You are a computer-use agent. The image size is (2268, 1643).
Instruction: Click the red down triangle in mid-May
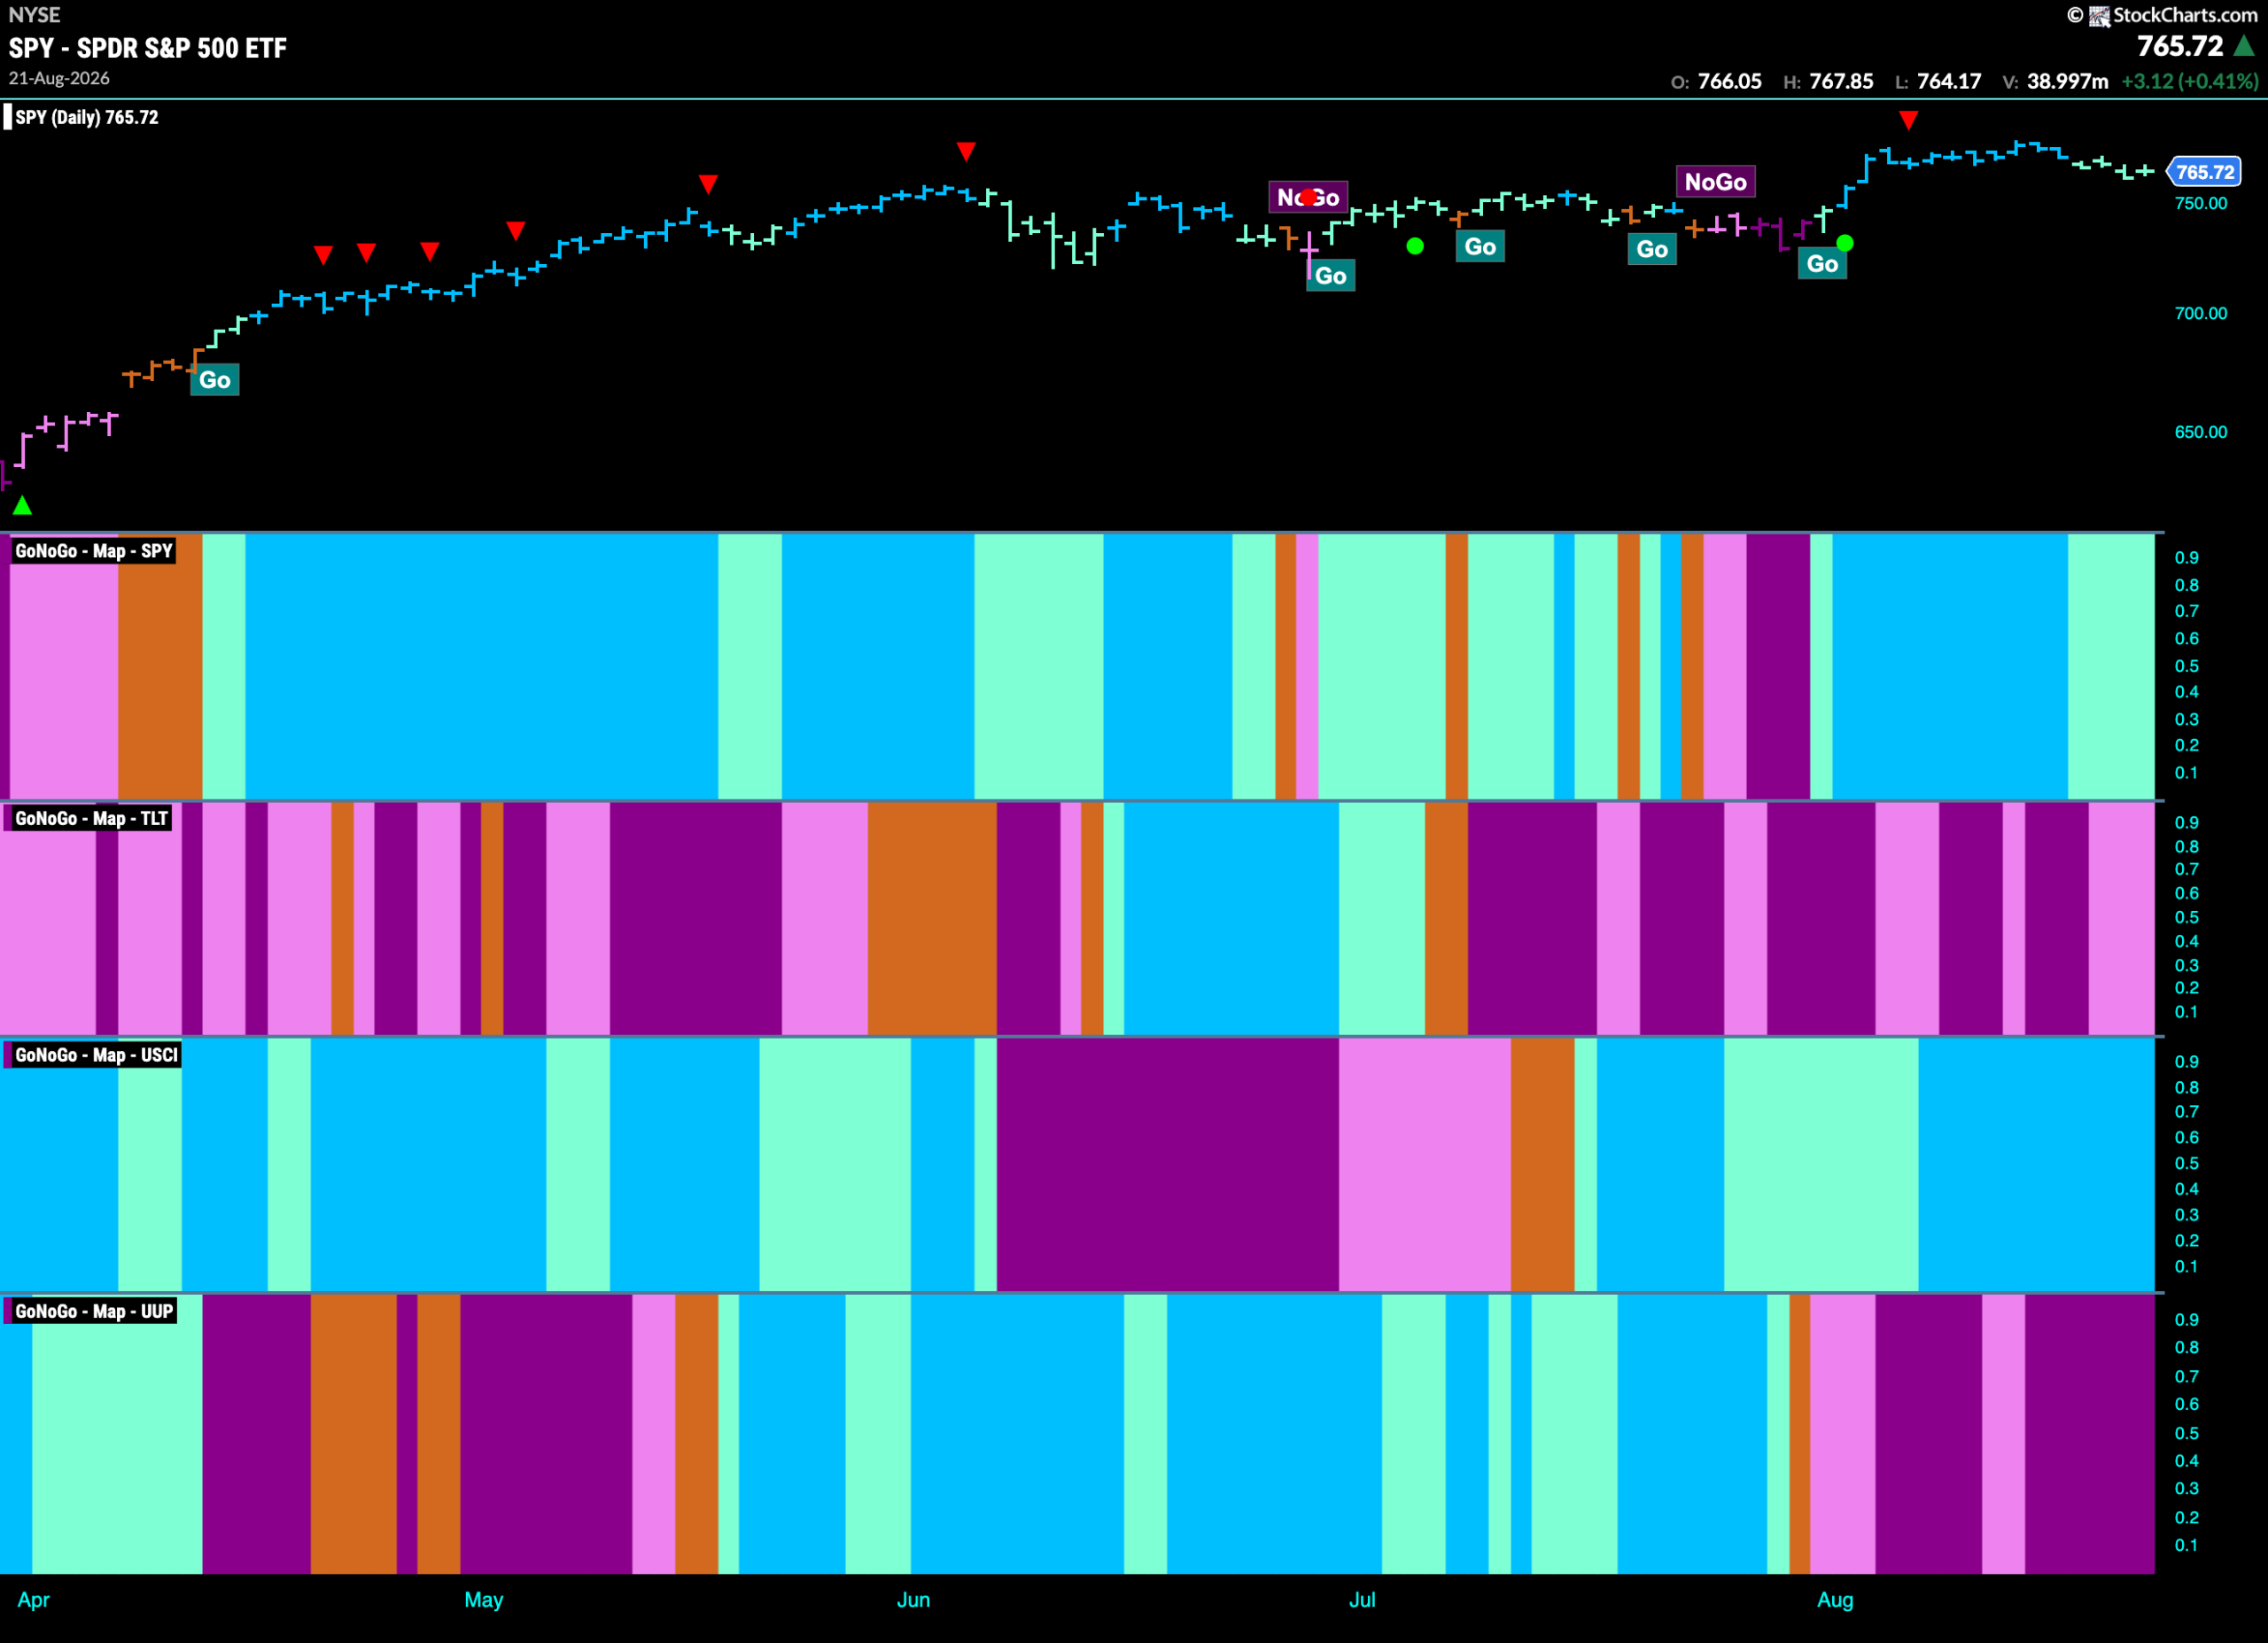(x=708, y=184)
